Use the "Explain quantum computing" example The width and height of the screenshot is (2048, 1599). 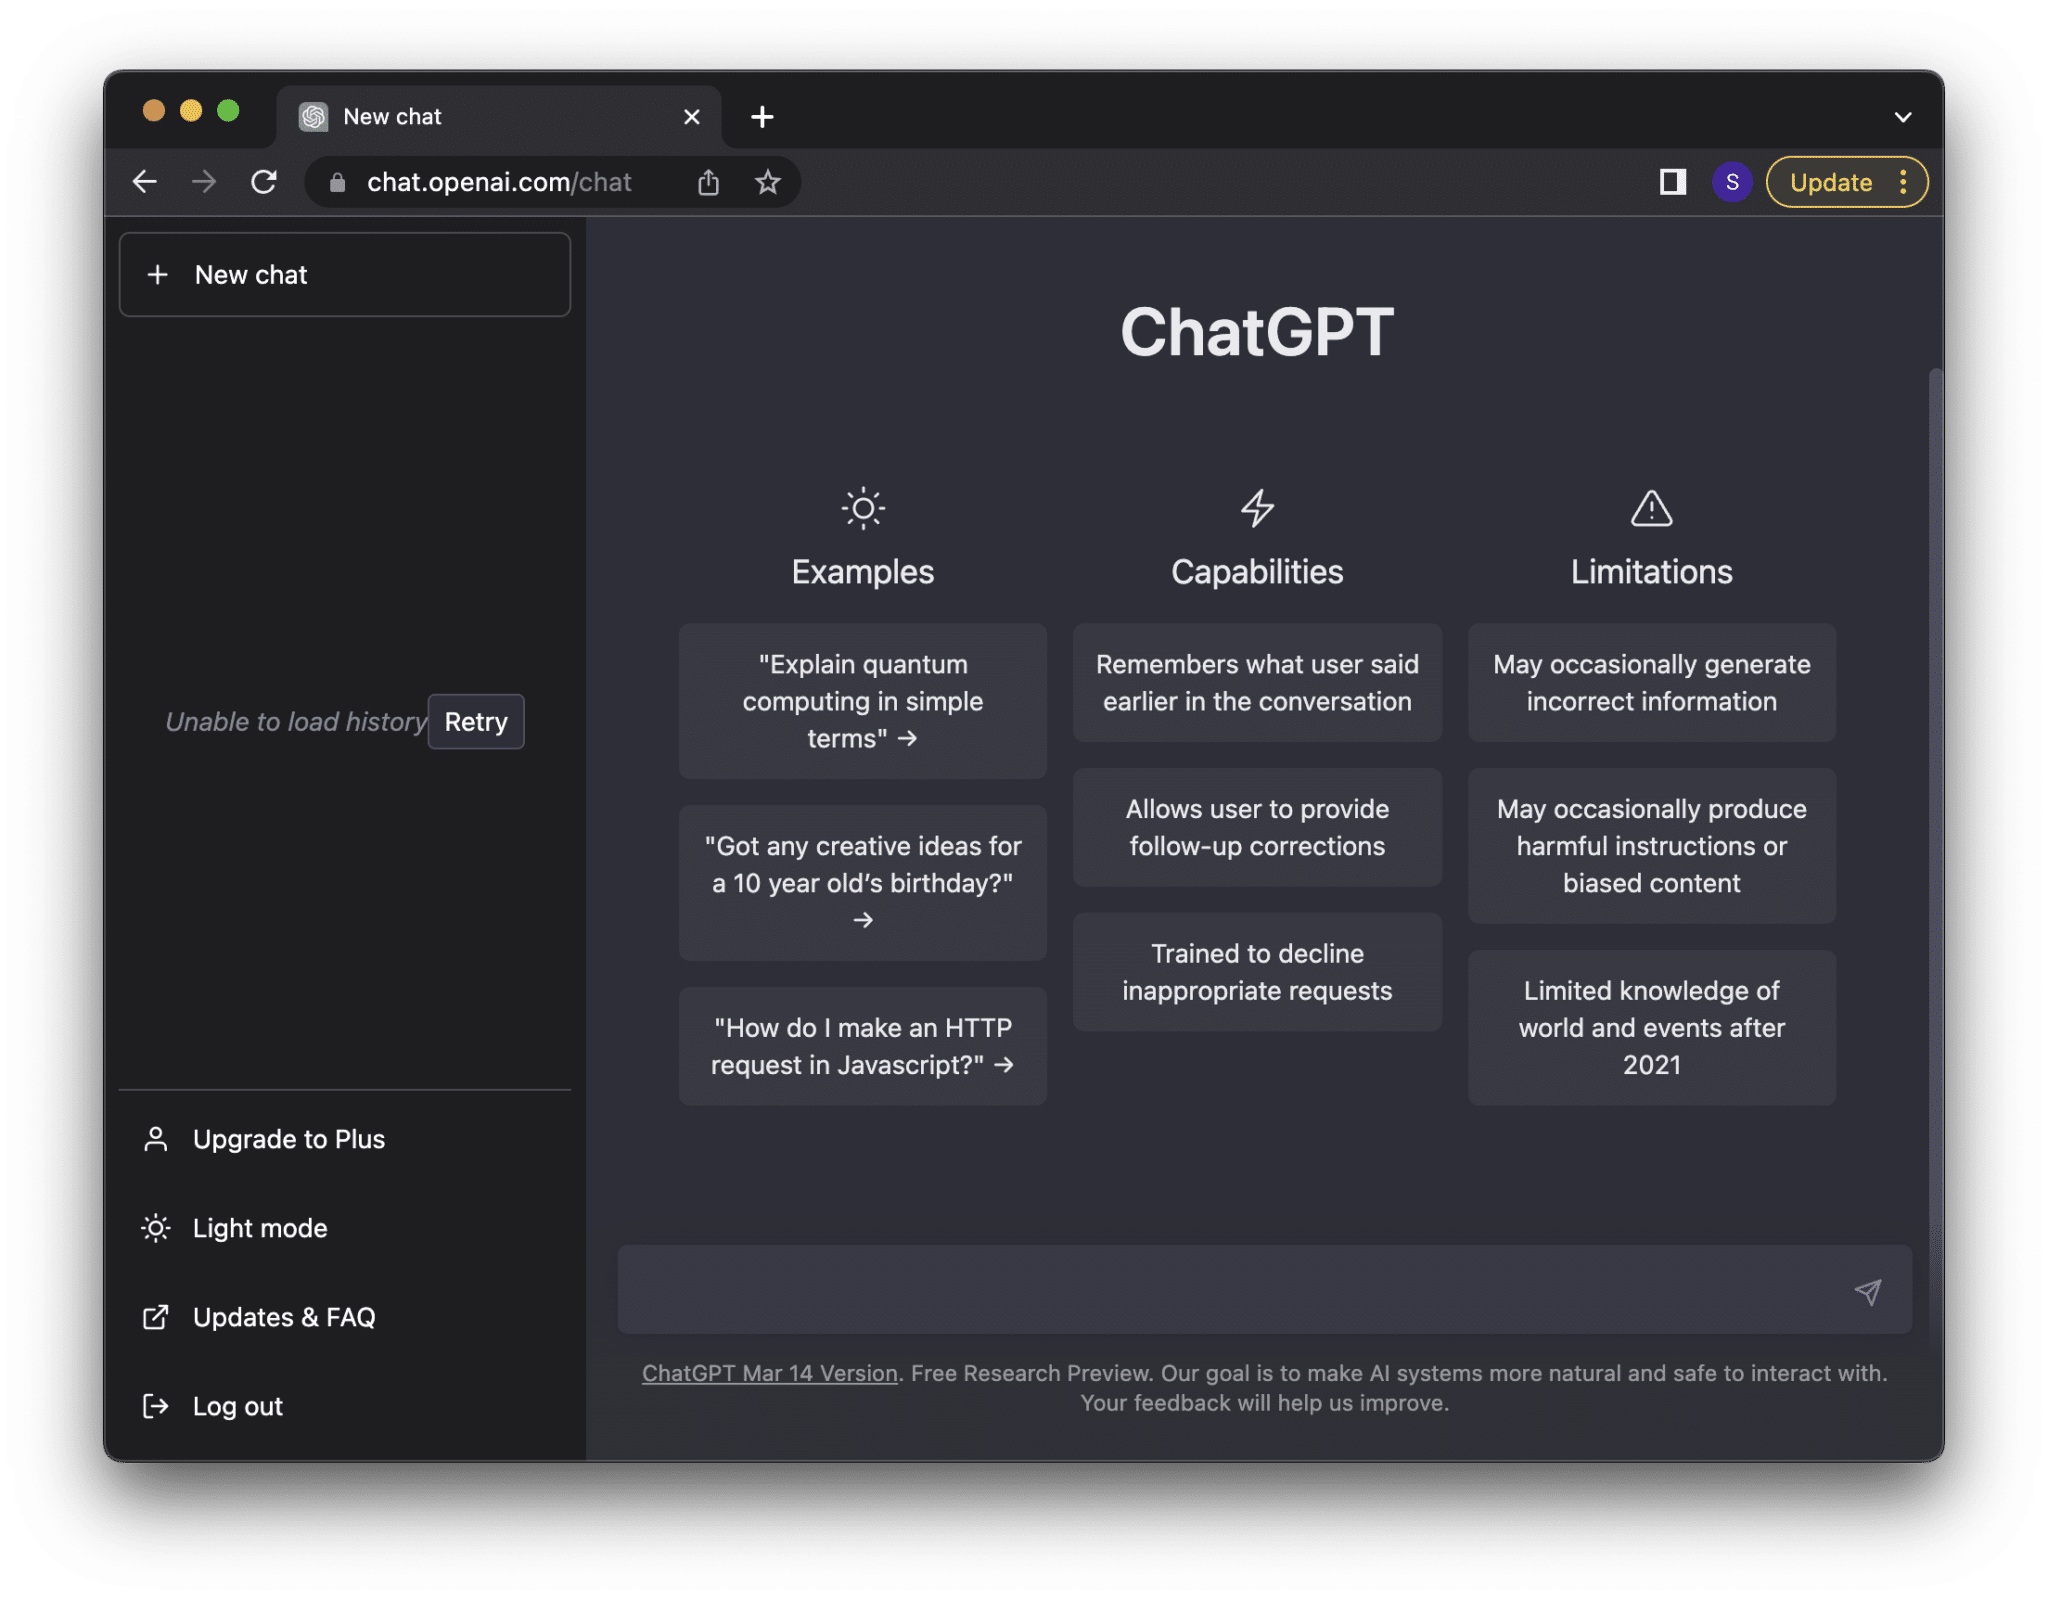coord(863,701)
